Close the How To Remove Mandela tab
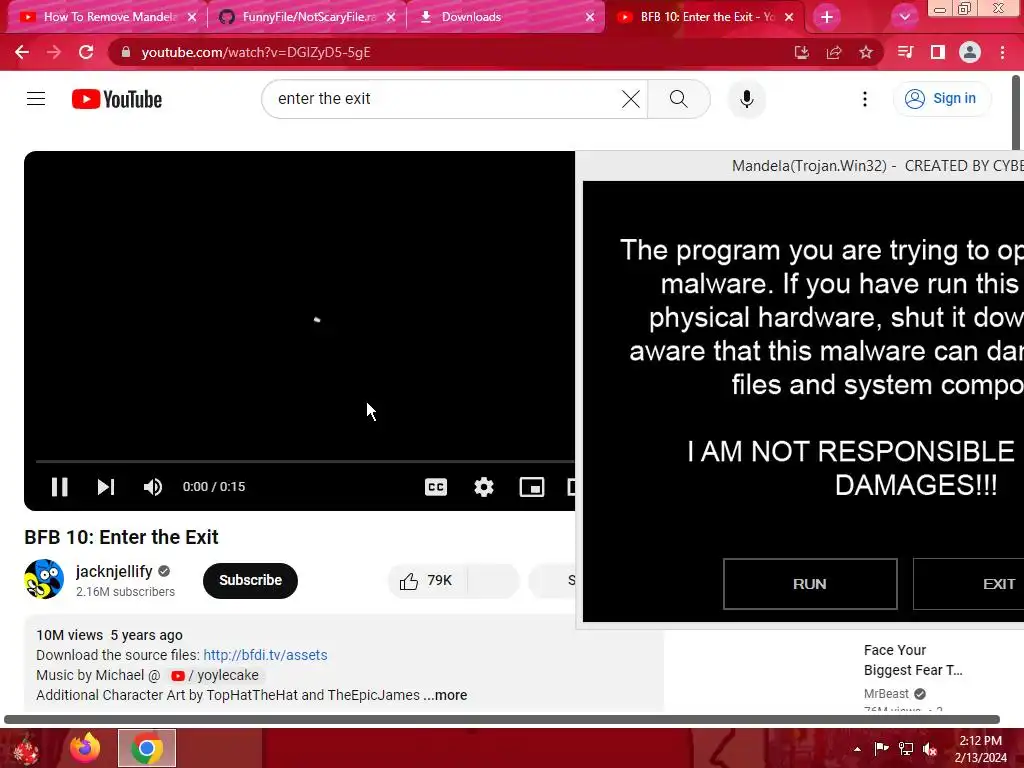The width and height of the screenshot is (1024, 768). pos(192,17)
